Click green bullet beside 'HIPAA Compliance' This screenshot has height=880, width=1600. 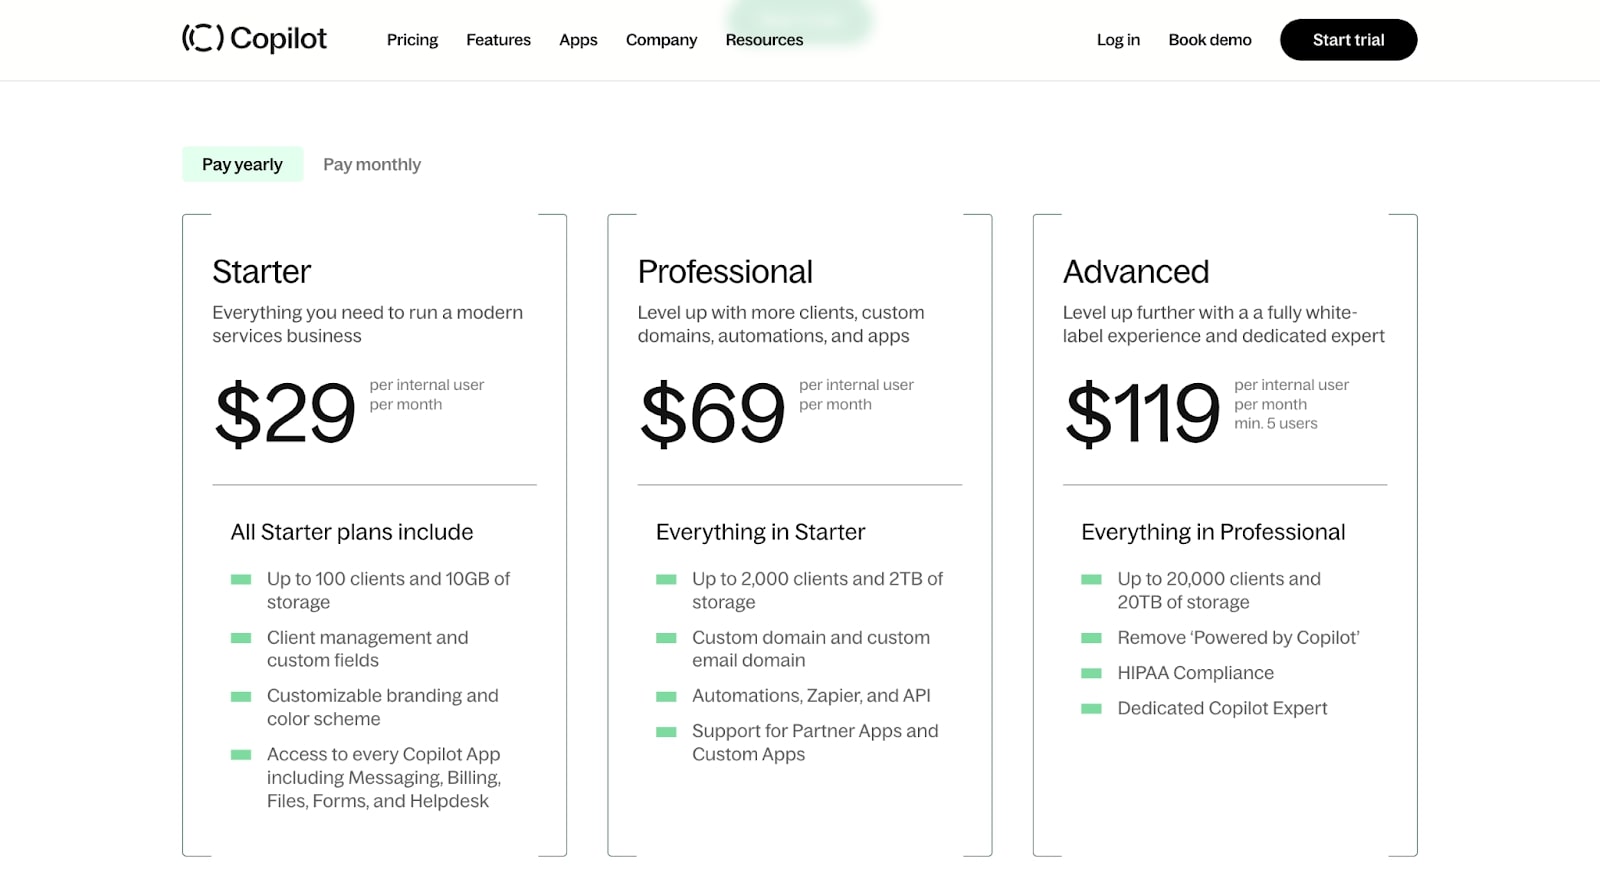click(x=1091, y=673)
